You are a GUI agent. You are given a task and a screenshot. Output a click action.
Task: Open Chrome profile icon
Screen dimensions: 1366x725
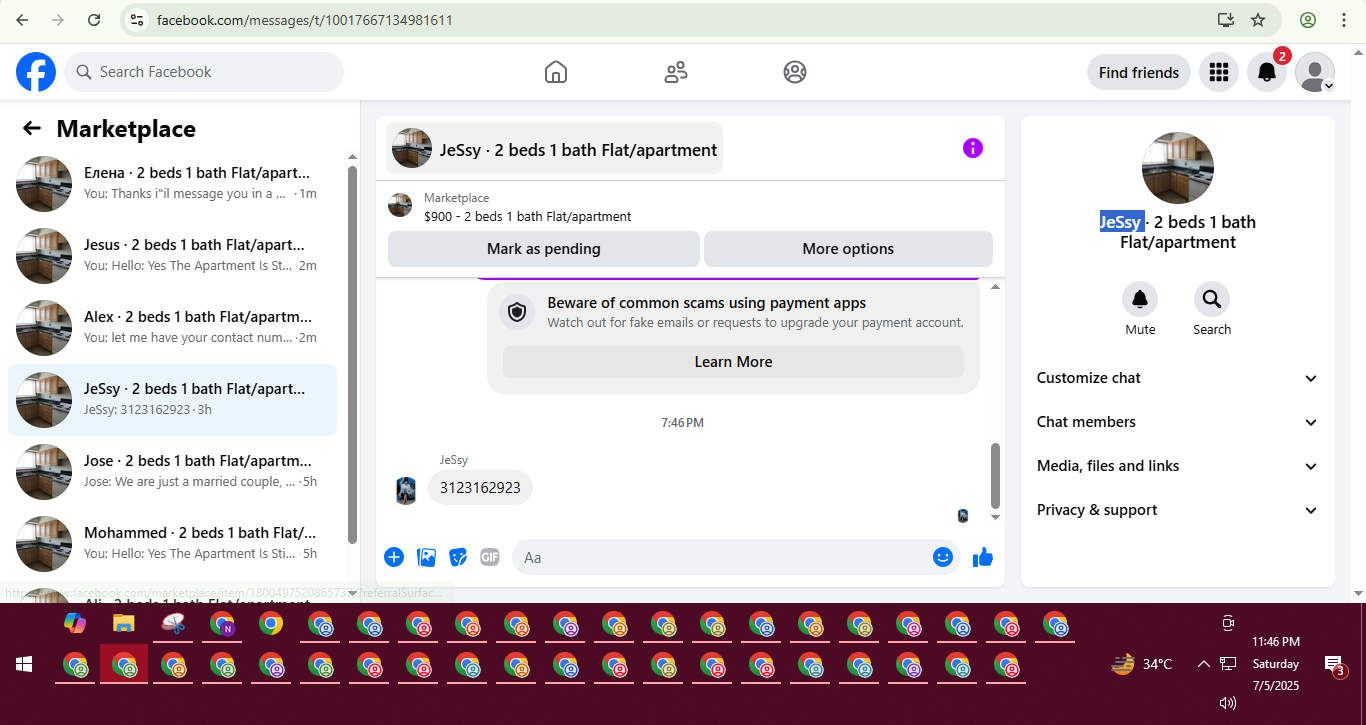click(x=1308, y=20)
